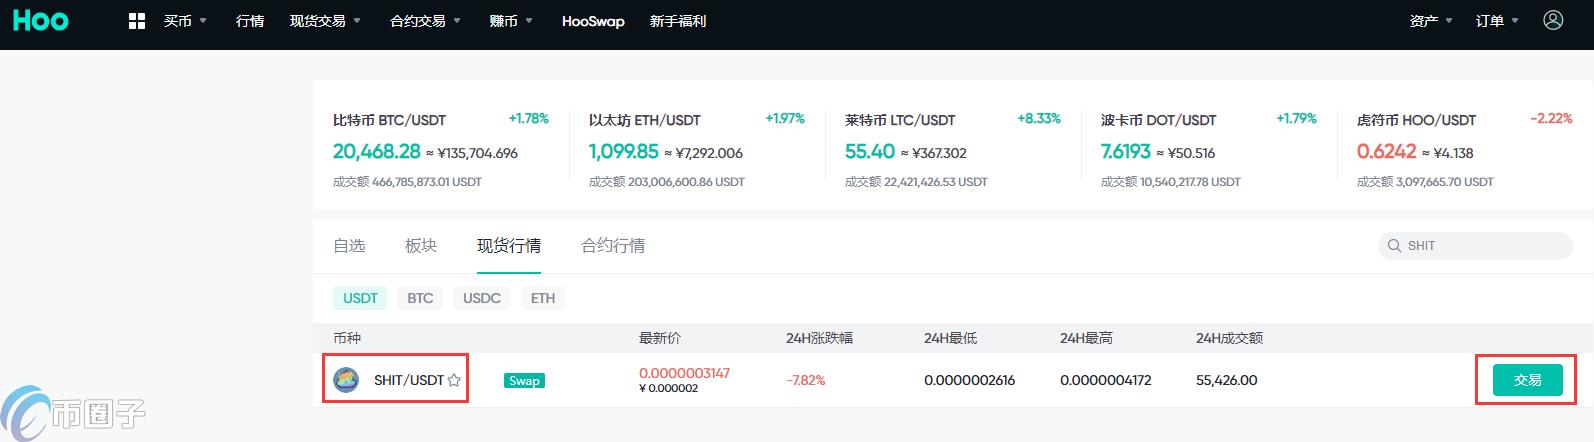Image resolution: width=1594 pixels, height=442 pixels.
Task: Select the USDT market filter
Action: click(360, 298)
